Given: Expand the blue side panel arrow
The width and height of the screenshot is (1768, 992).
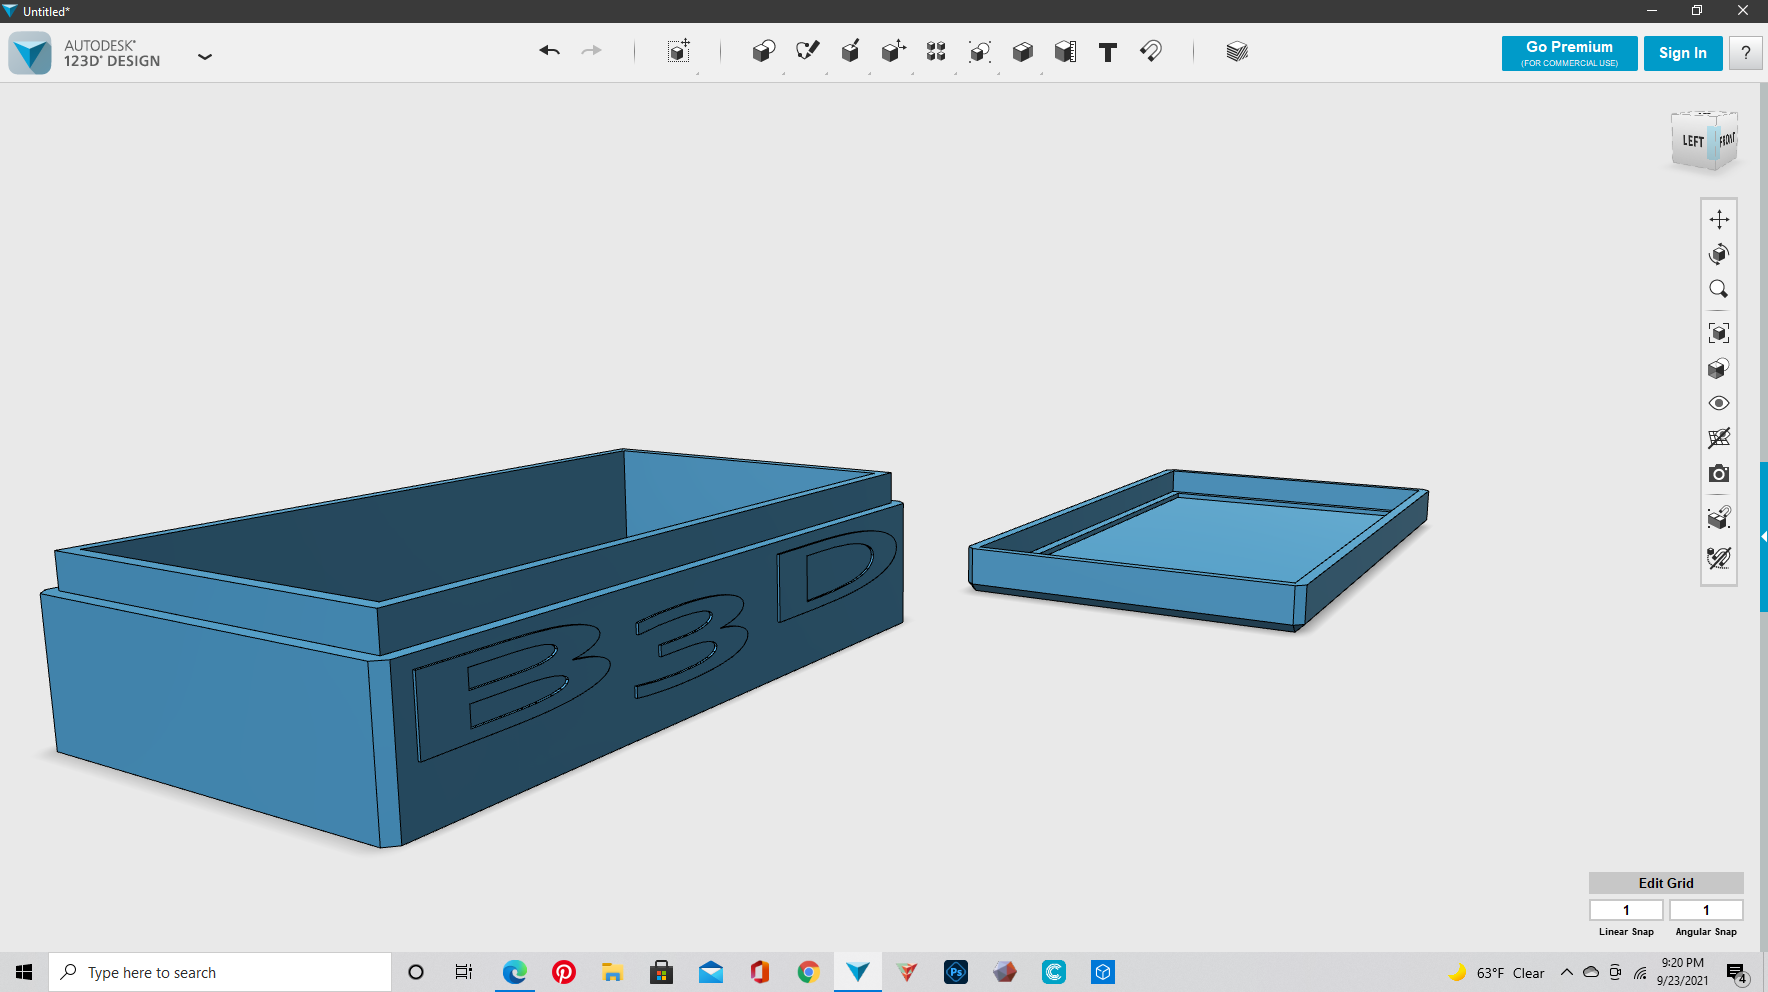Looking at the screenshot, I should click(1763, 537).
